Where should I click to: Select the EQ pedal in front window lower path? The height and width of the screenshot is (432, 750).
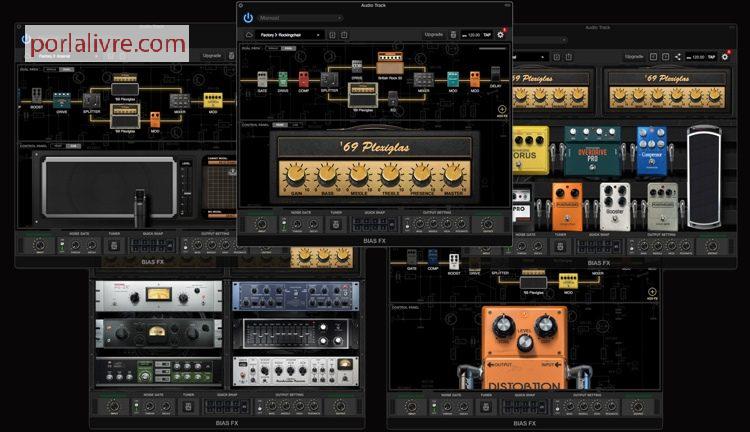(x=393, y=99)
